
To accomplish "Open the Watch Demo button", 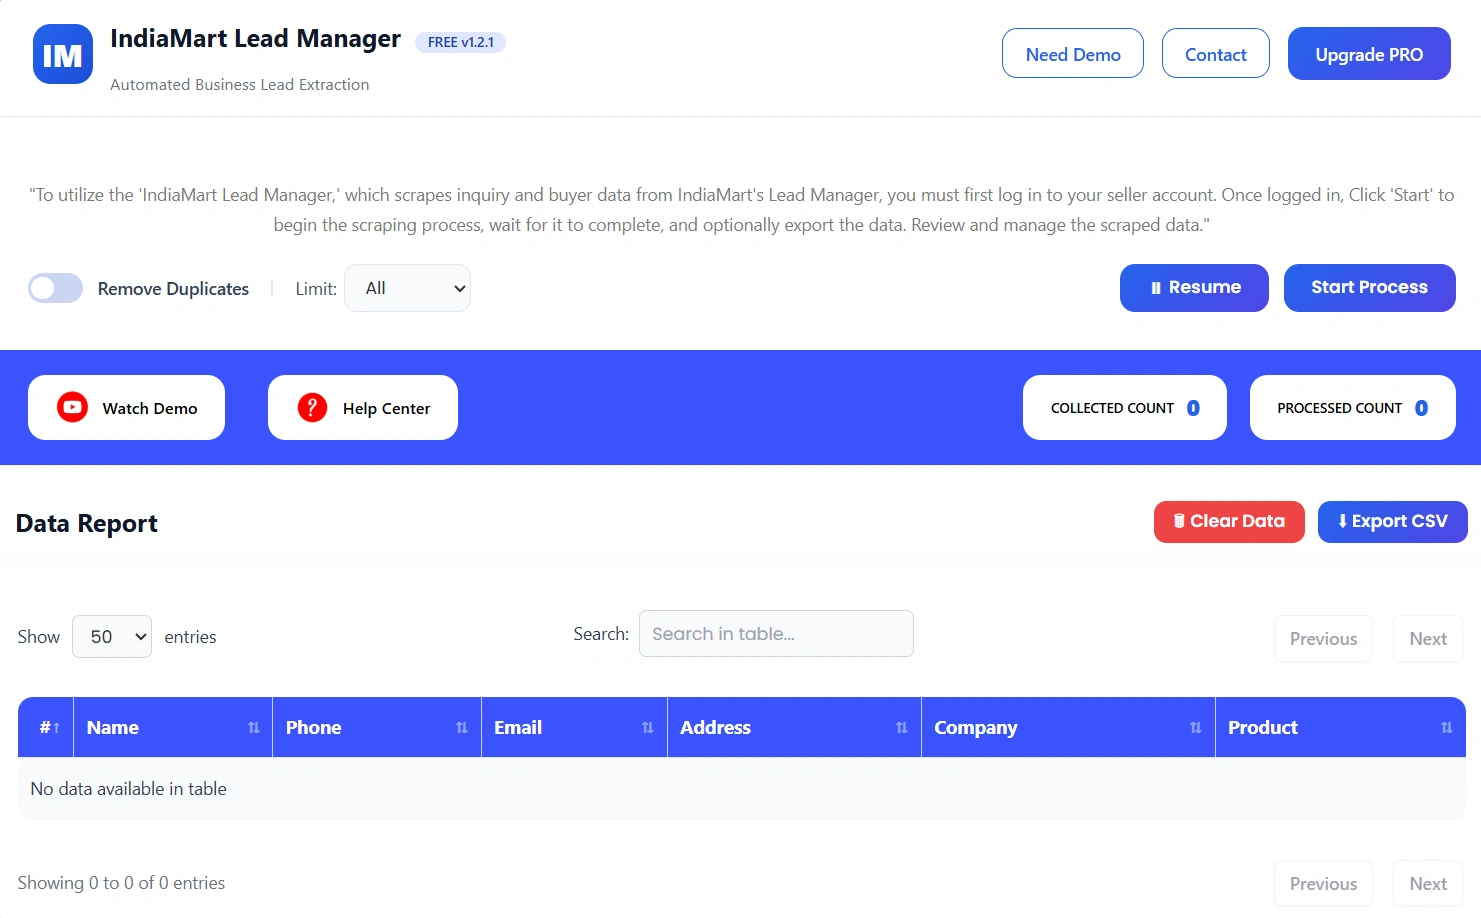I will coord(126,407).
